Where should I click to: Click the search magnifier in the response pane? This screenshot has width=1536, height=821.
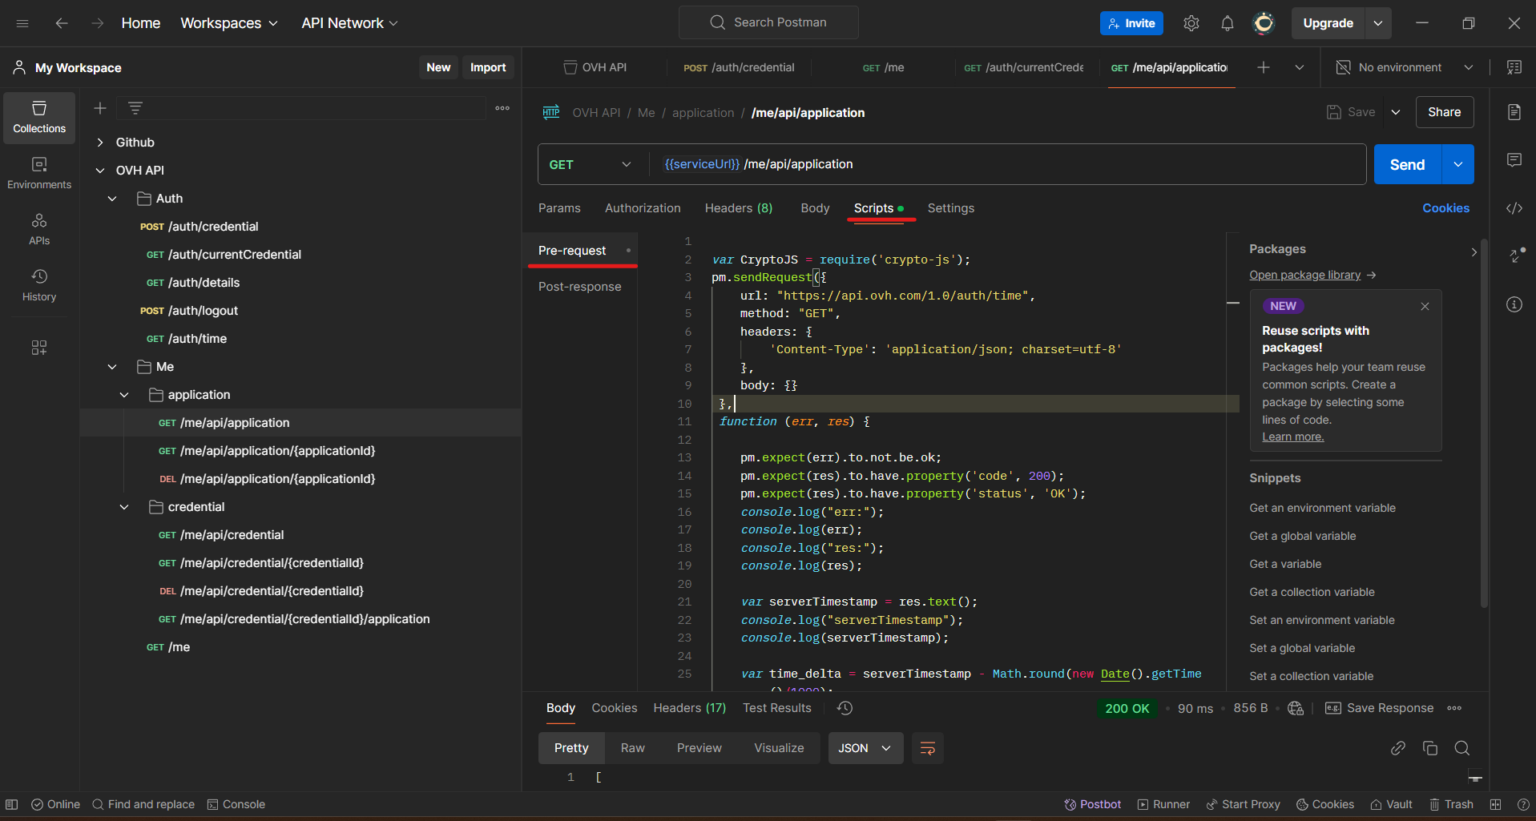[x=1462, y=747]
